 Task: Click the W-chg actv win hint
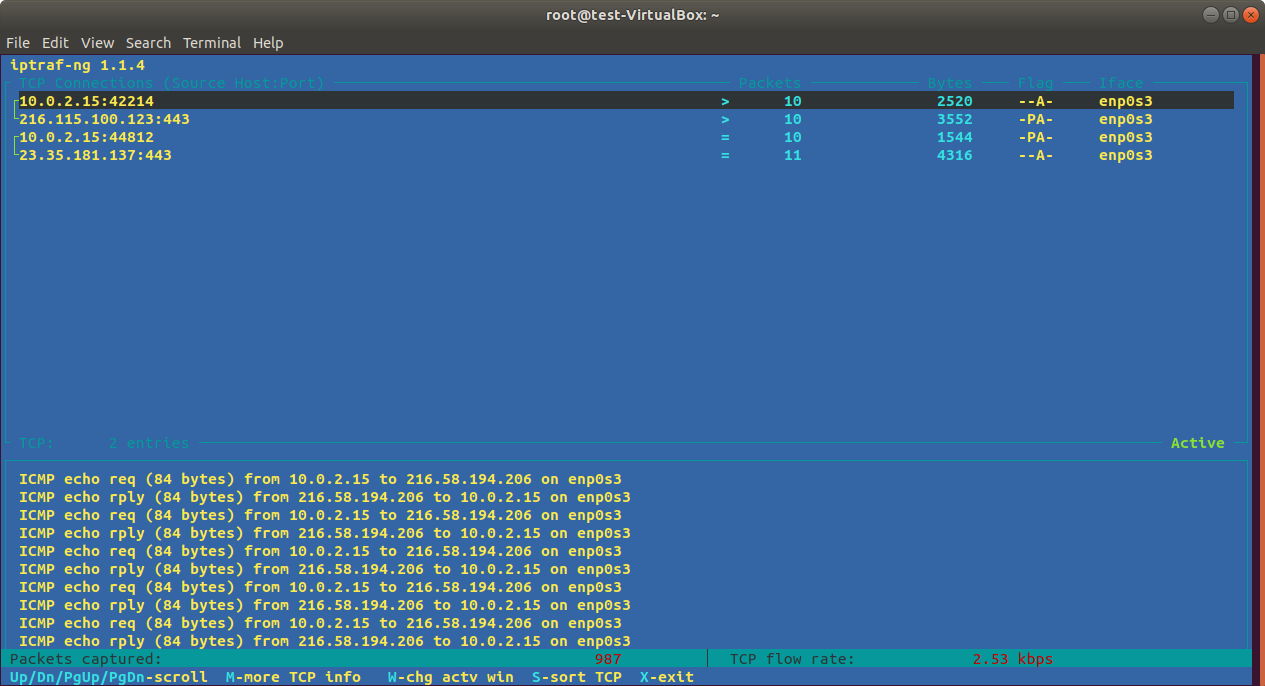tap(451, 677)
